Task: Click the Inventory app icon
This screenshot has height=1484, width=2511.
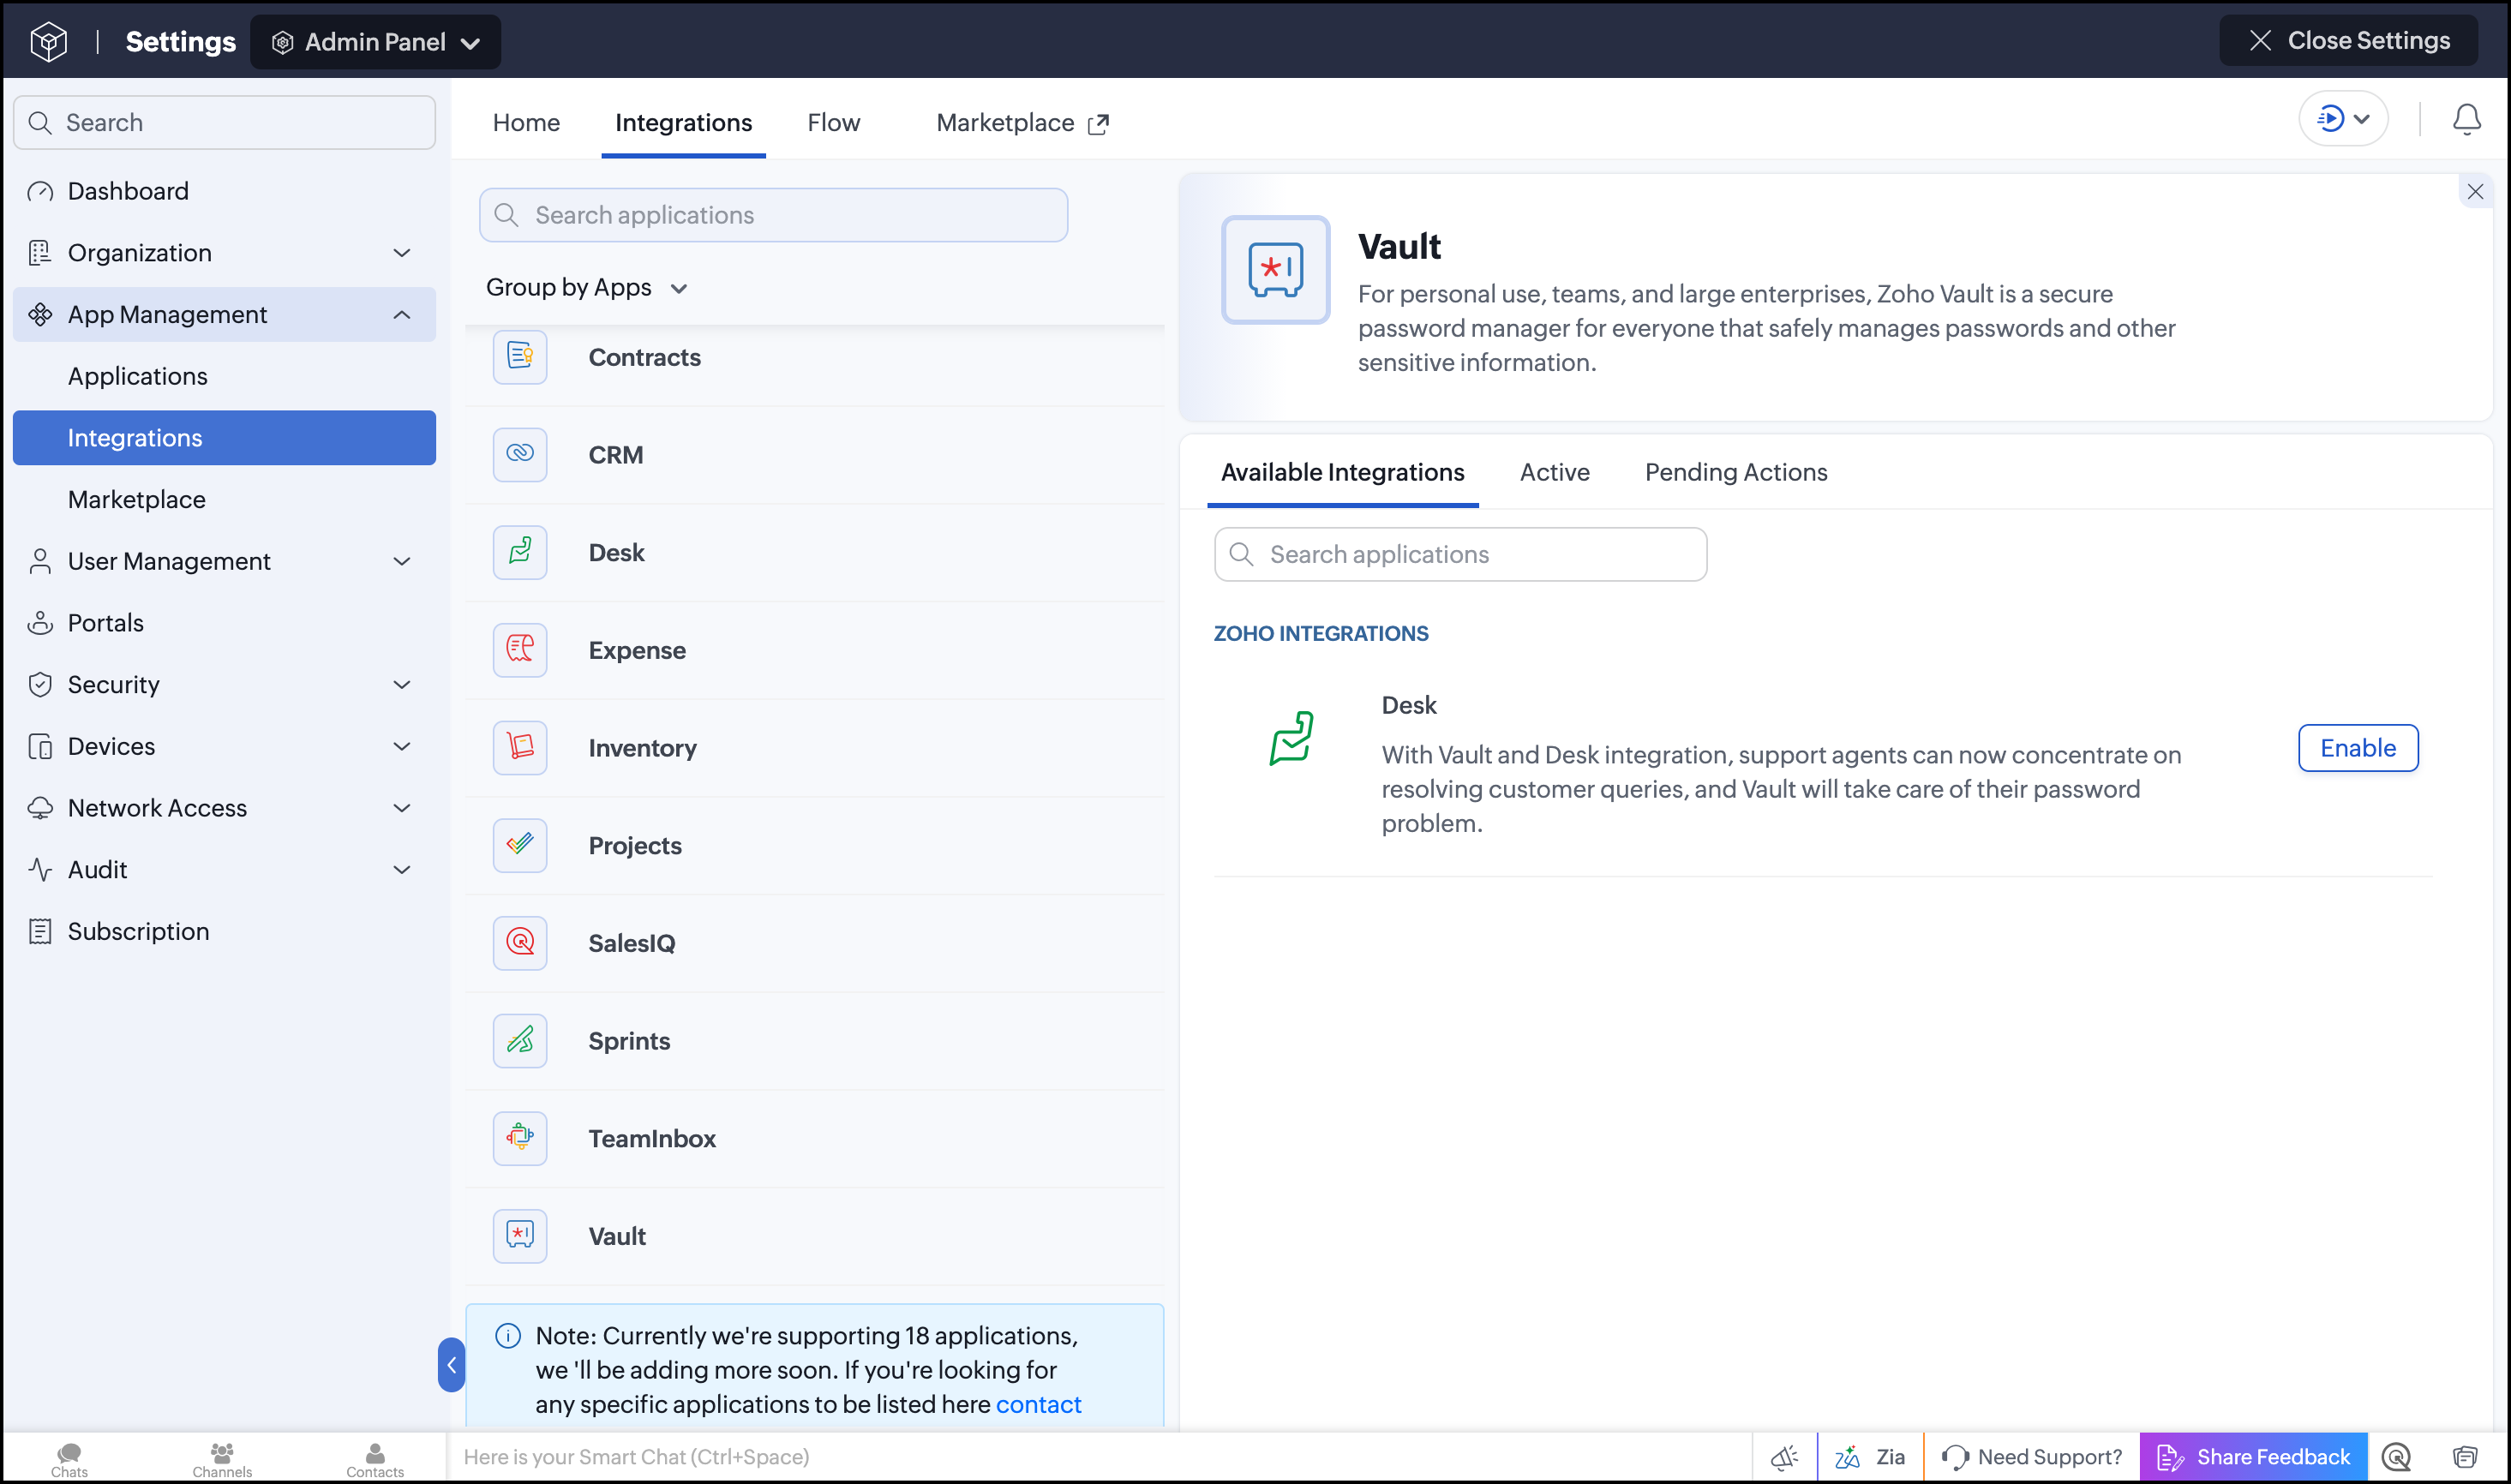Action: click(x=520, y=747)
